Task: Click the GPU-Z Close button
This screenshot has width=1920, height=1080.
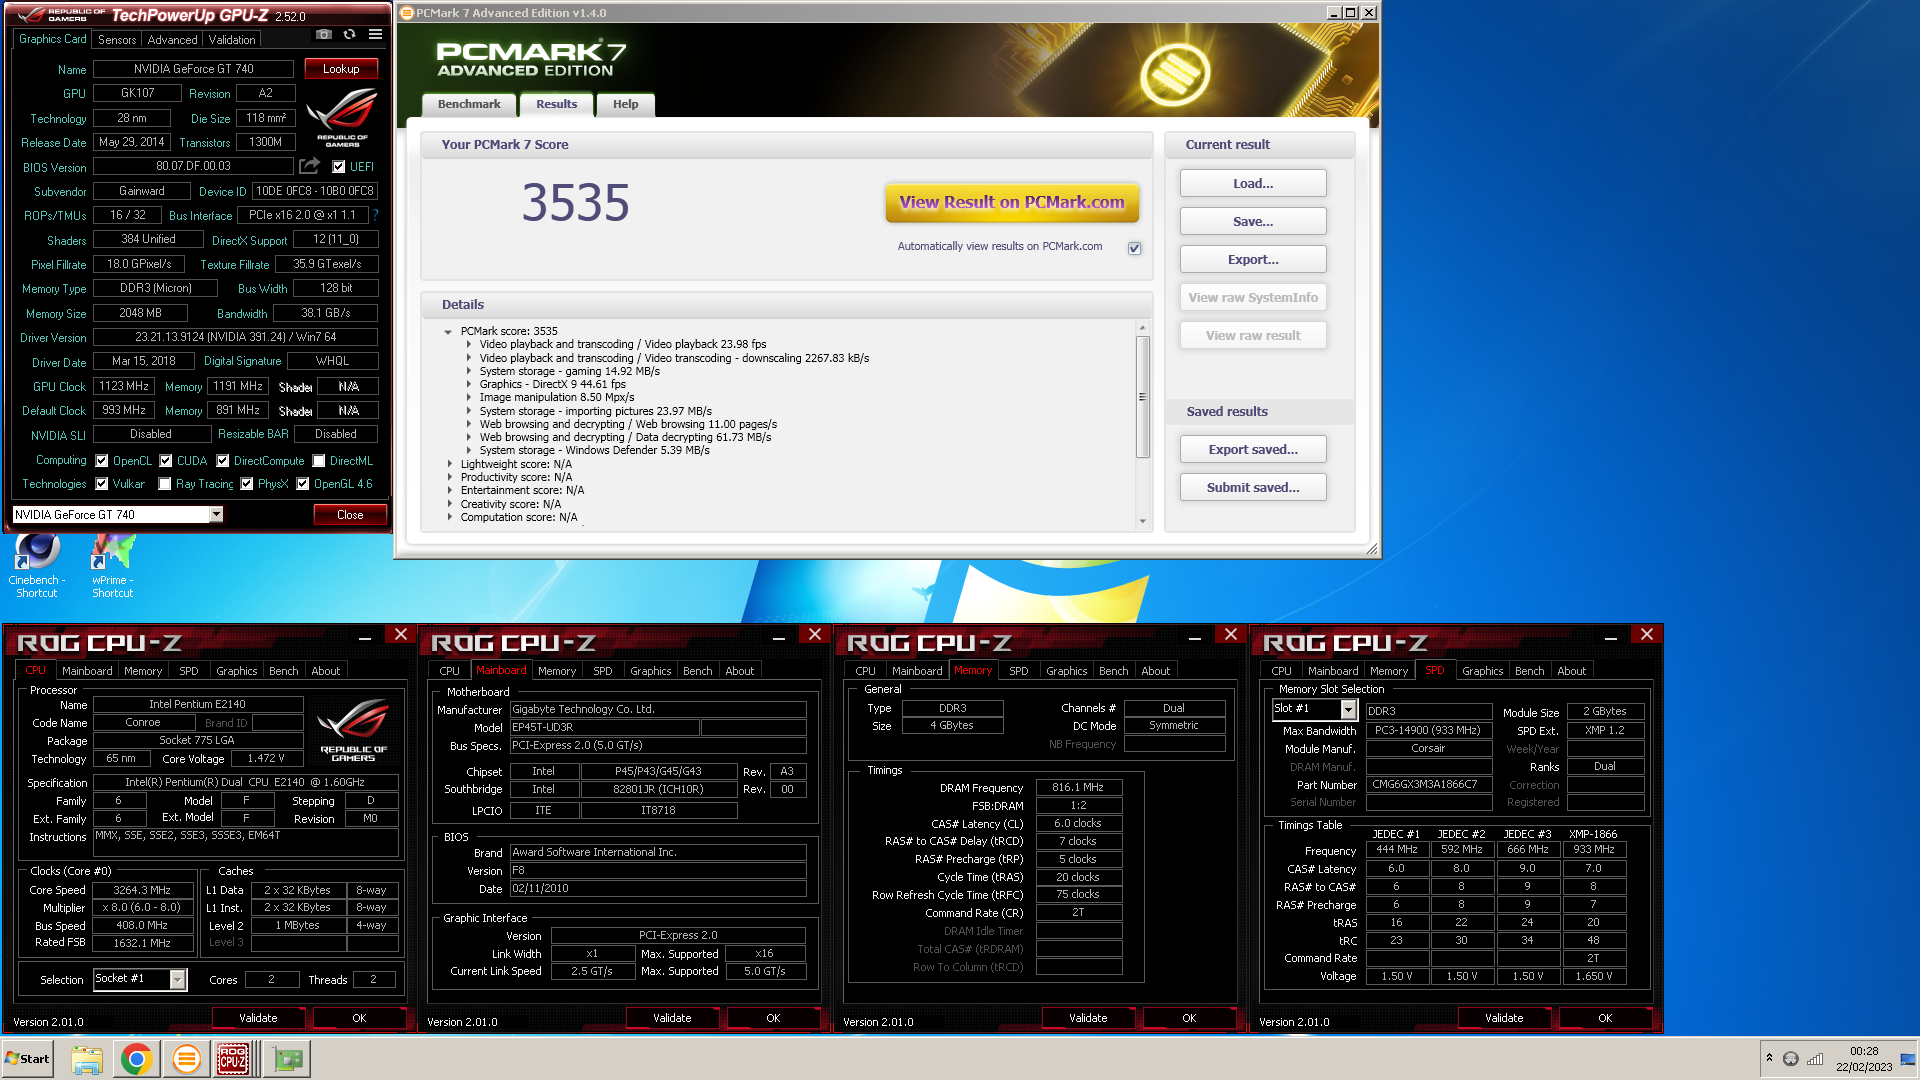Action: click(x=350, y=515)
